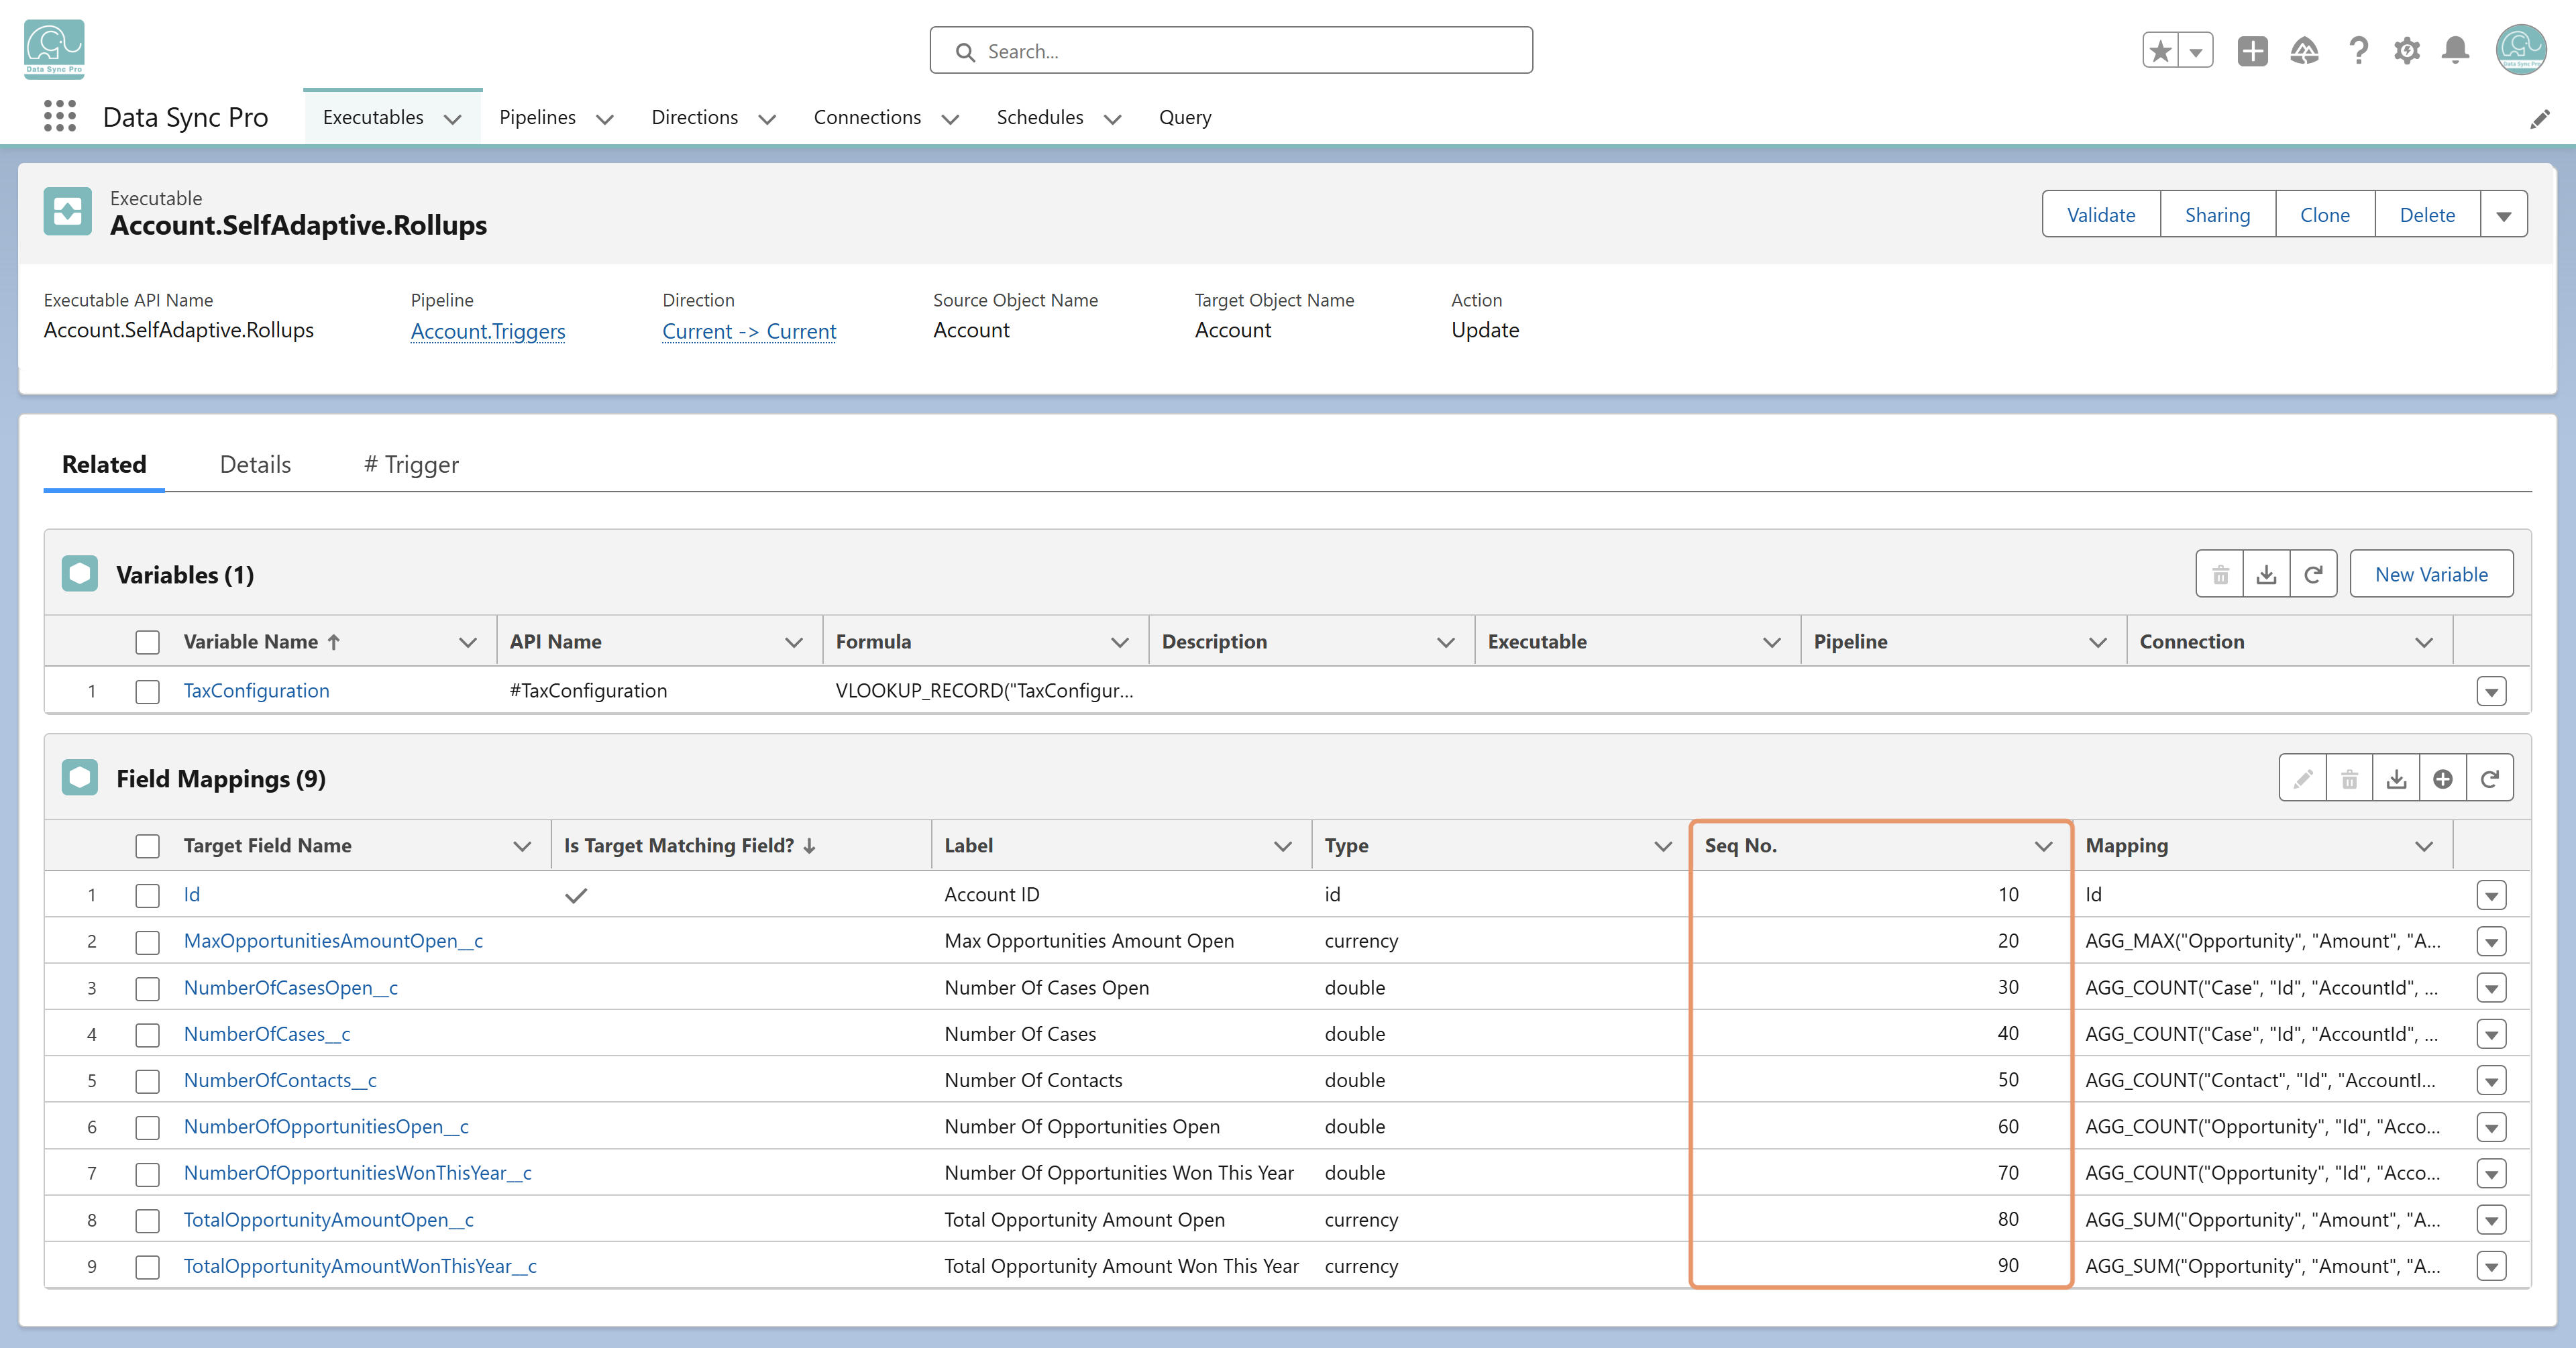Click the global create plus icon

2252,50
